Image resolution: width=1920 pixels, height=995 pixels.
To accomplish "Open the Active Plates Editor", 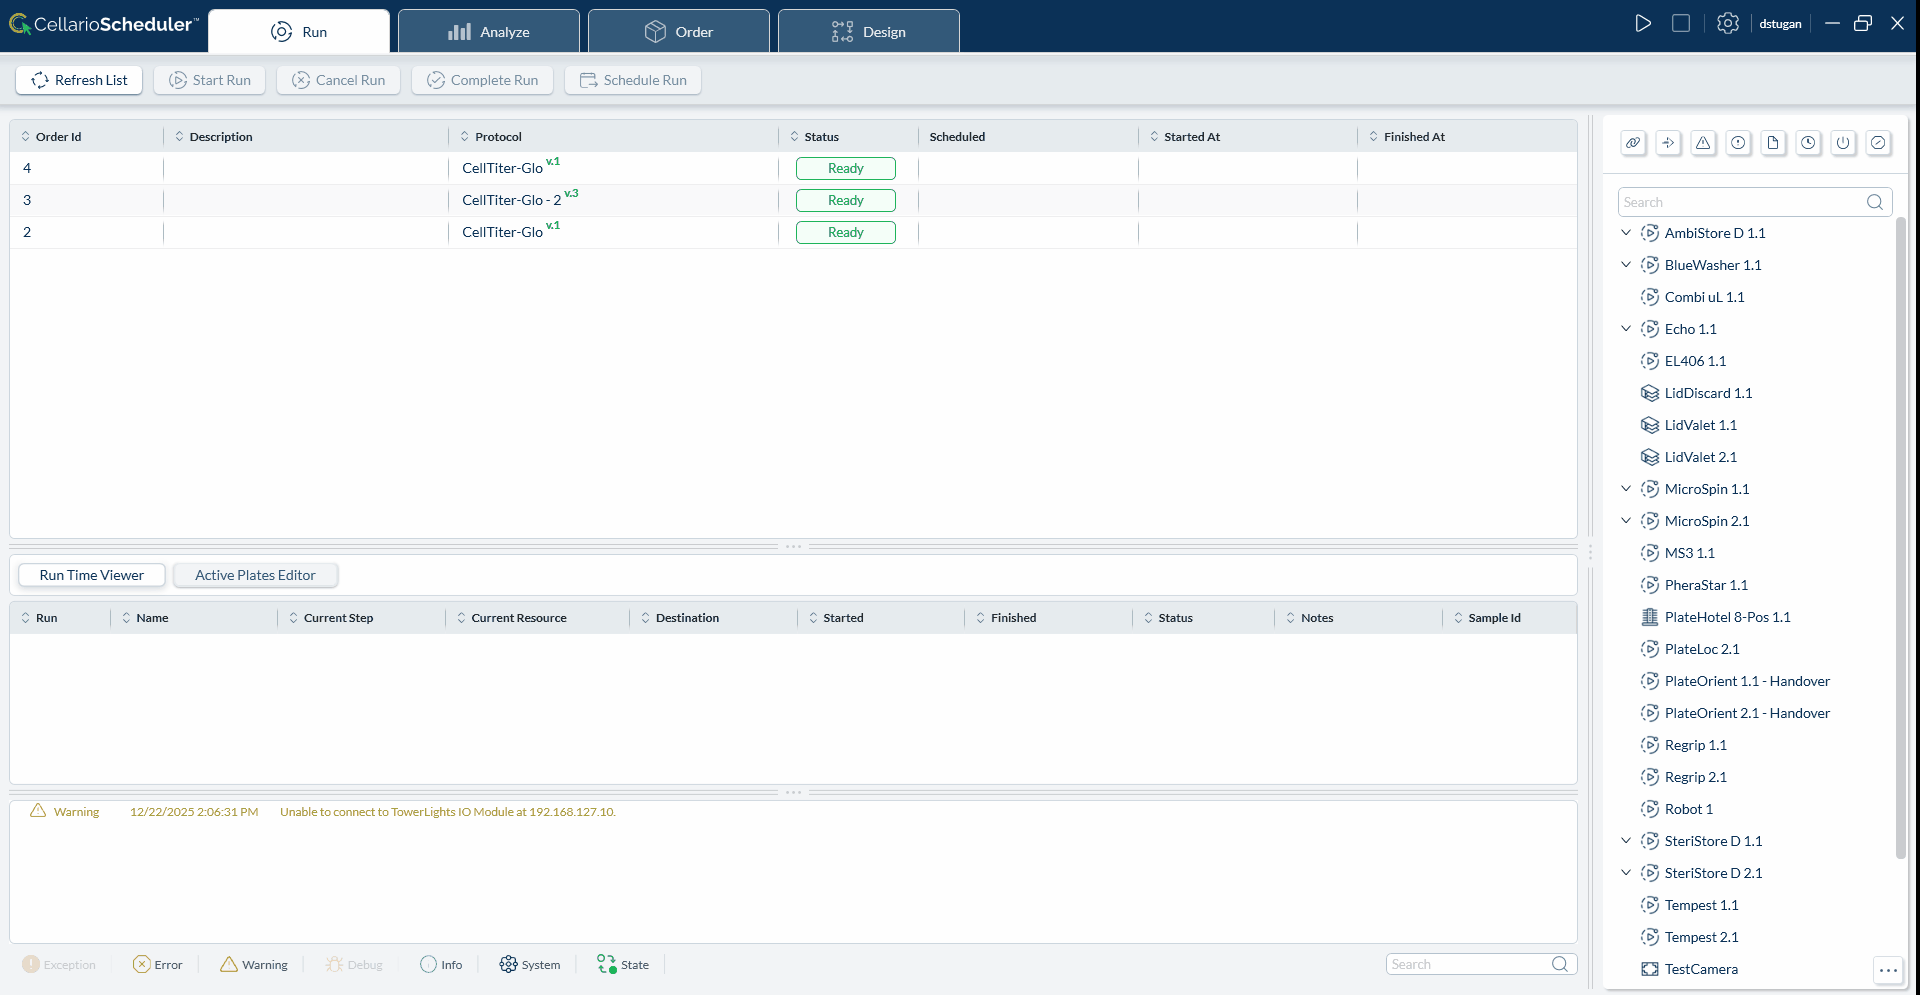I will (x=255, y=574).
